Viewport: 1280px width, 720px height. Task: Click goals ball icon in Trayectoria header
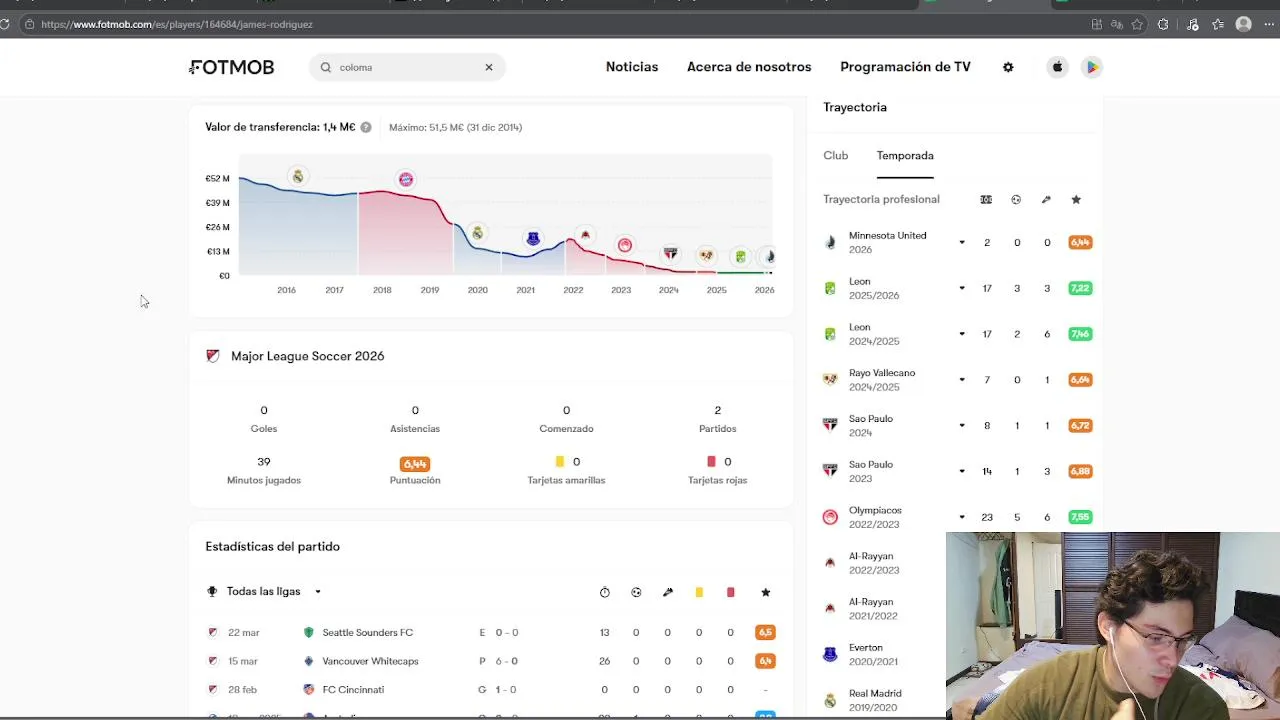pyautogui.click(x=1016, y=199)
